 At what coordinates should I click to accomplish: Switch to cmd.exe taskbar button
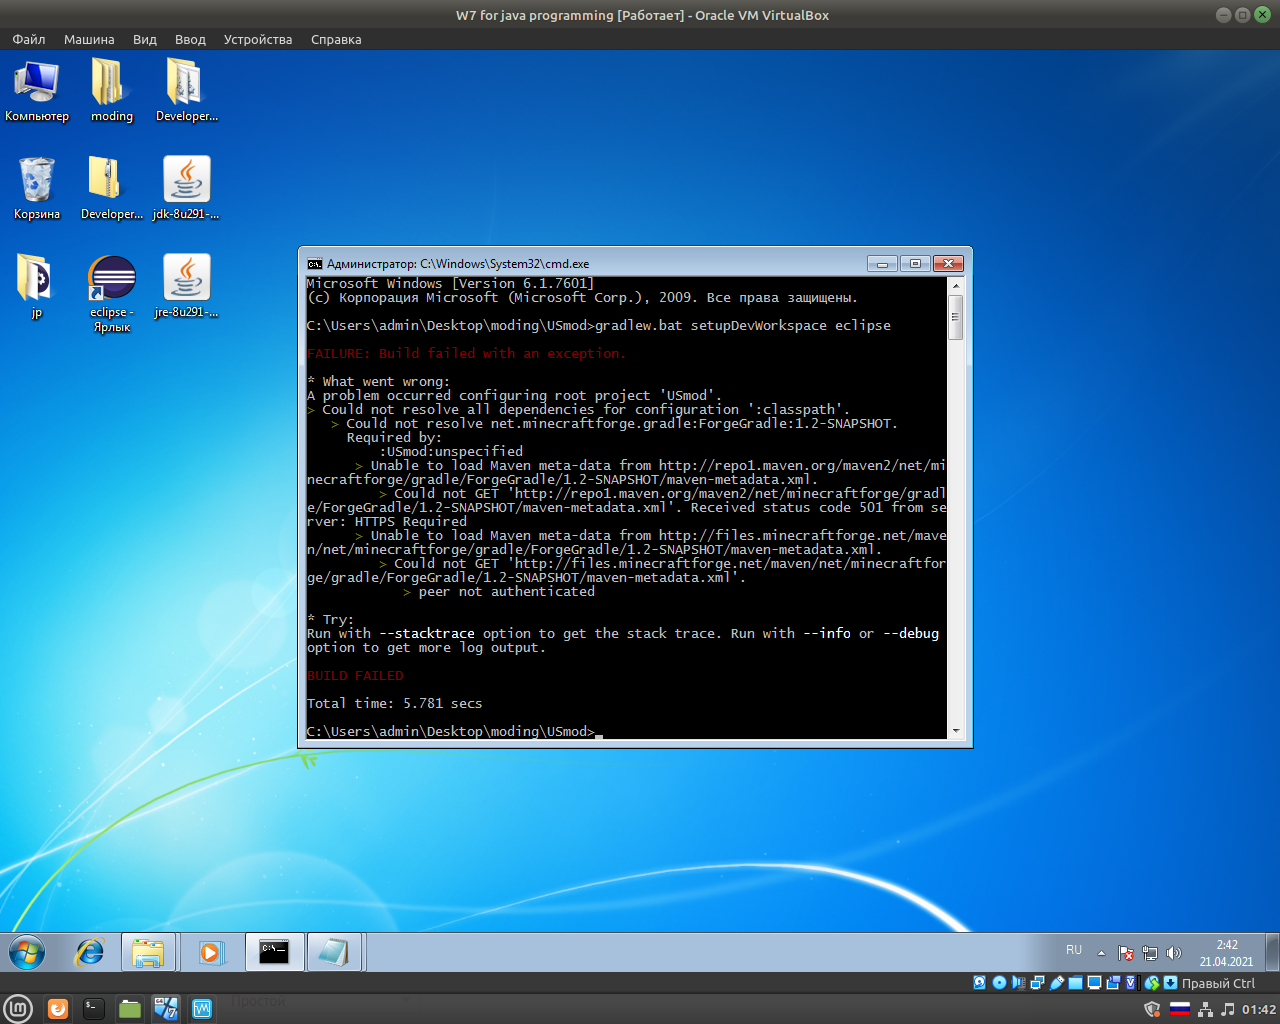pos(274,952)
